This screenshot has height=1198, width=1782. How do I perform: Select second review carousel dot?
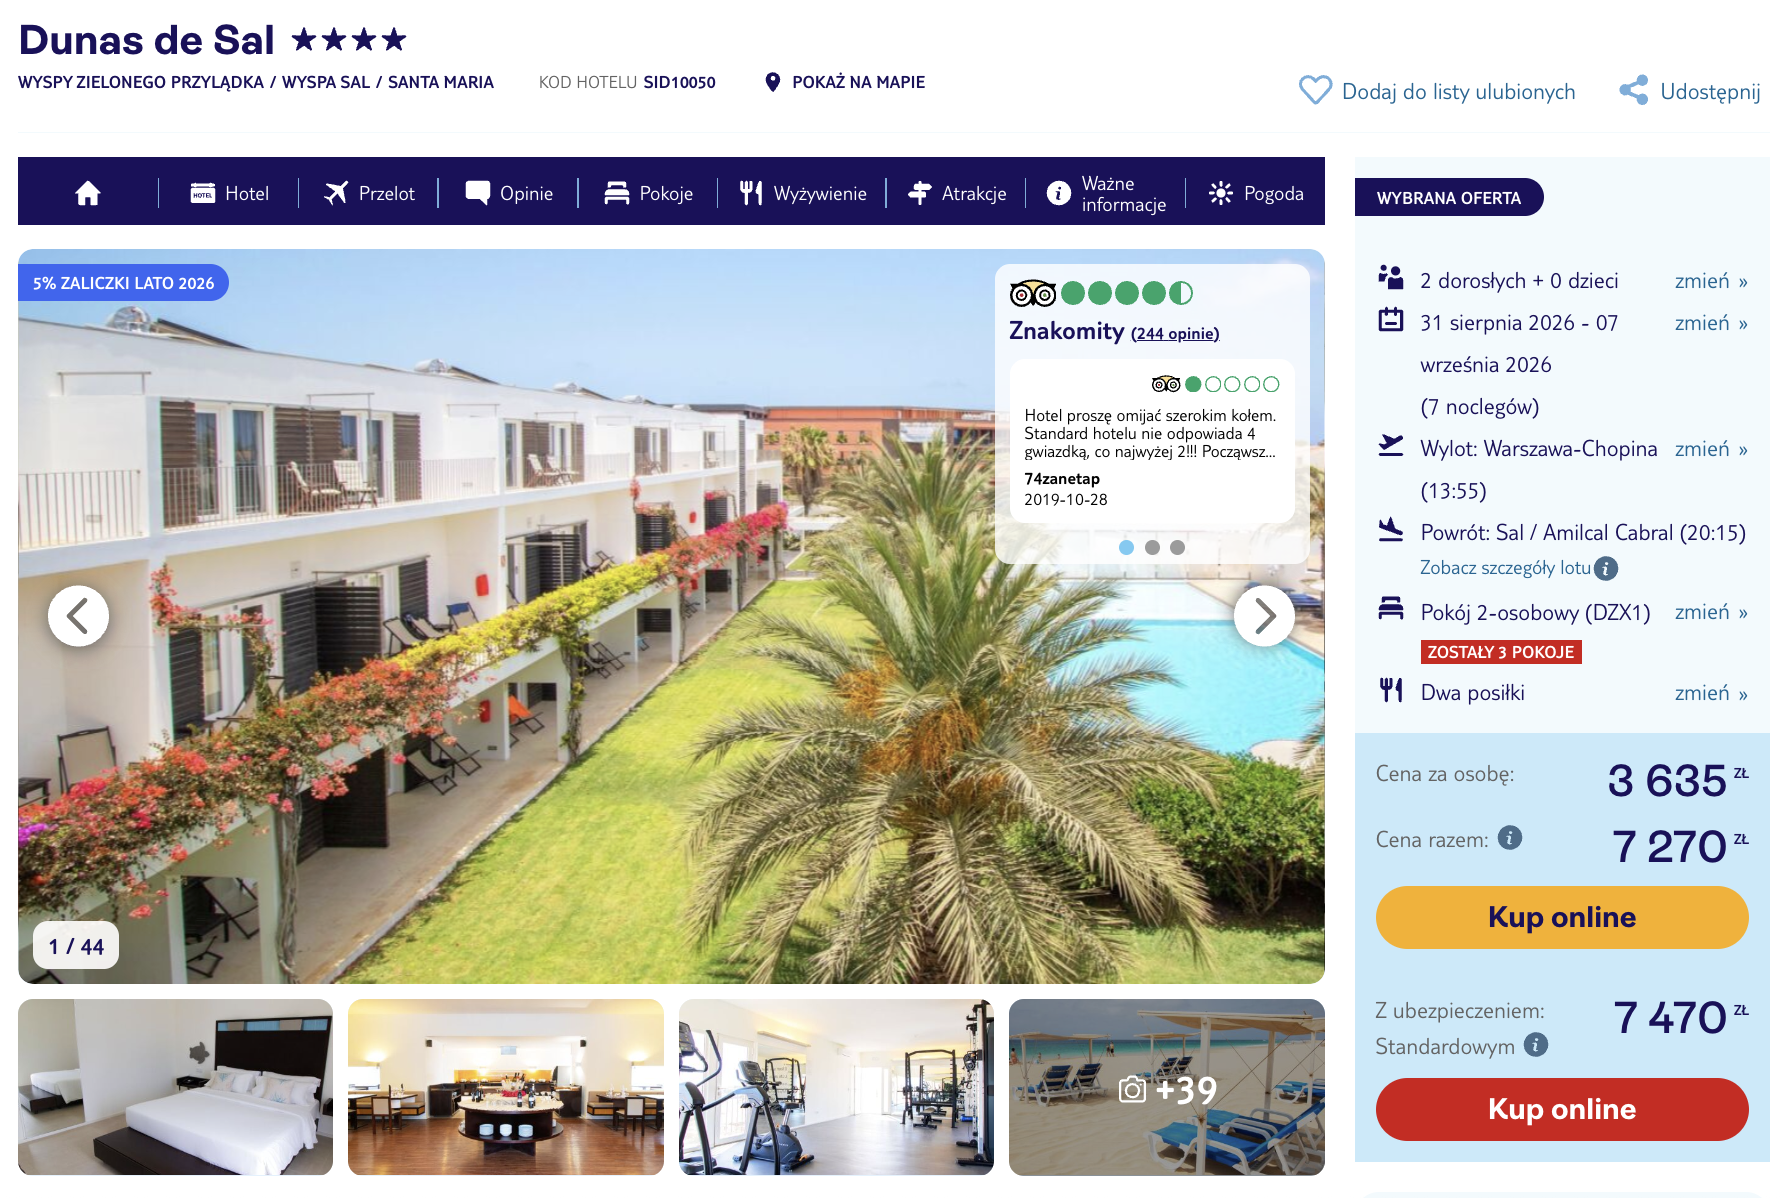(1152, 547)
